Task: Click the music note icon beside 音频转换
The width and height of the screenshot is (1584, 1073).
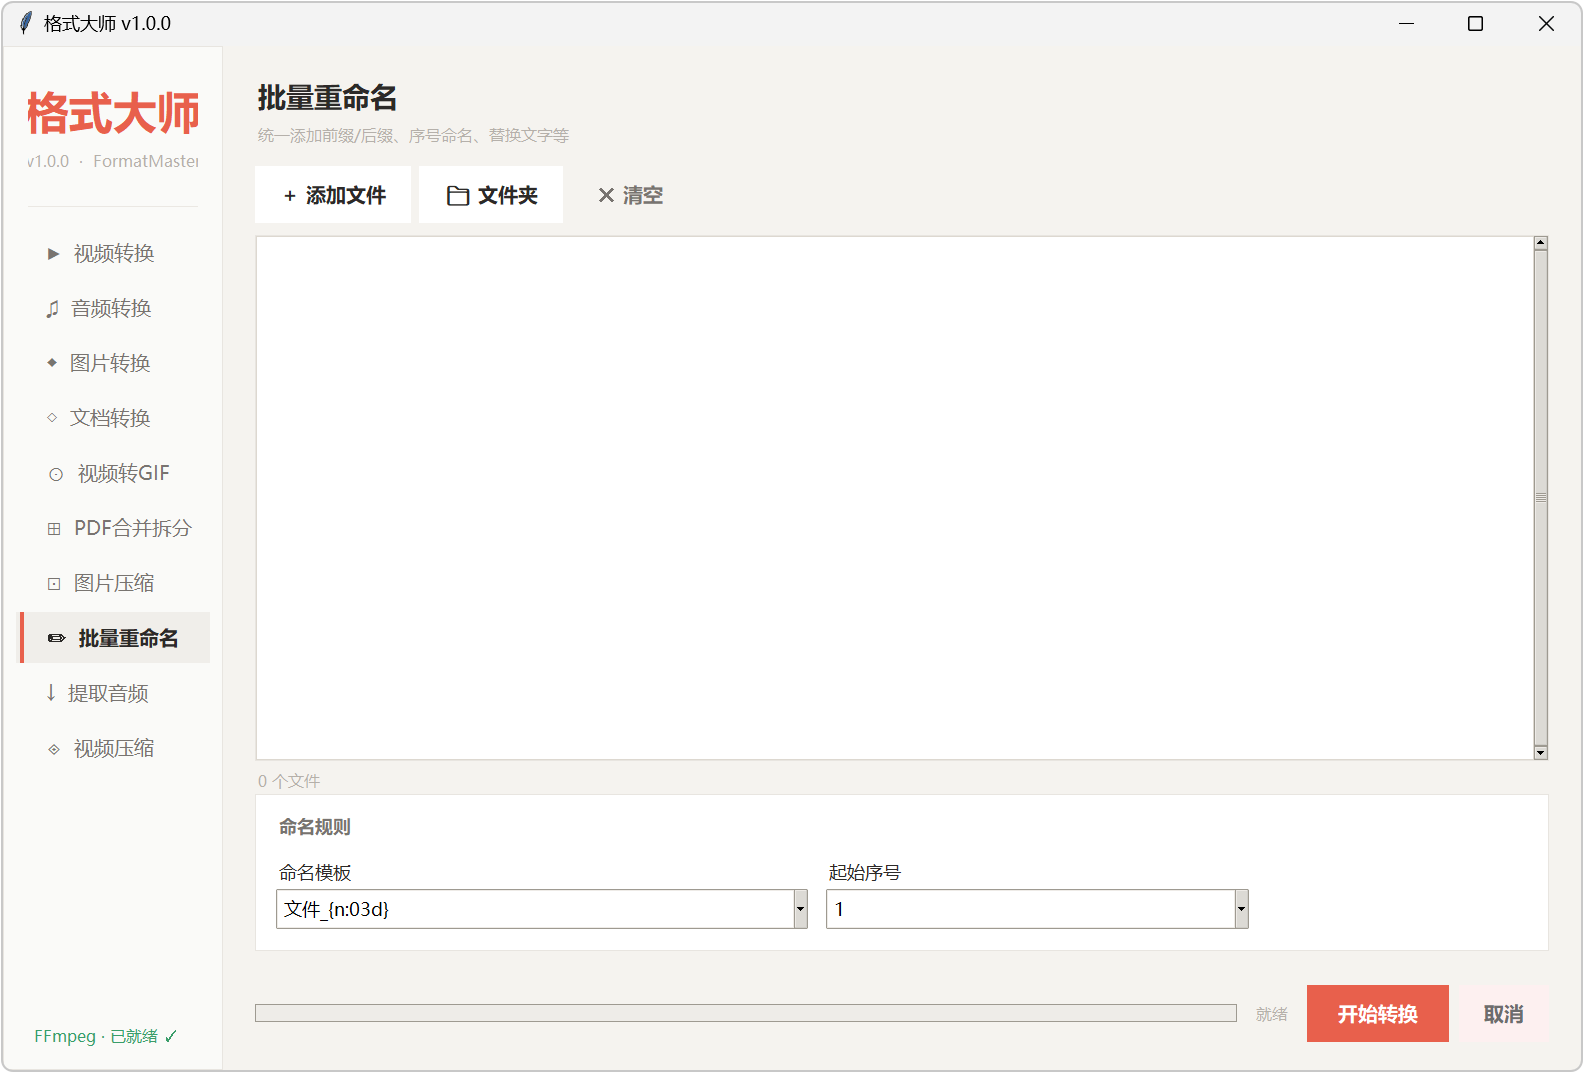Action: coord(53,309)
